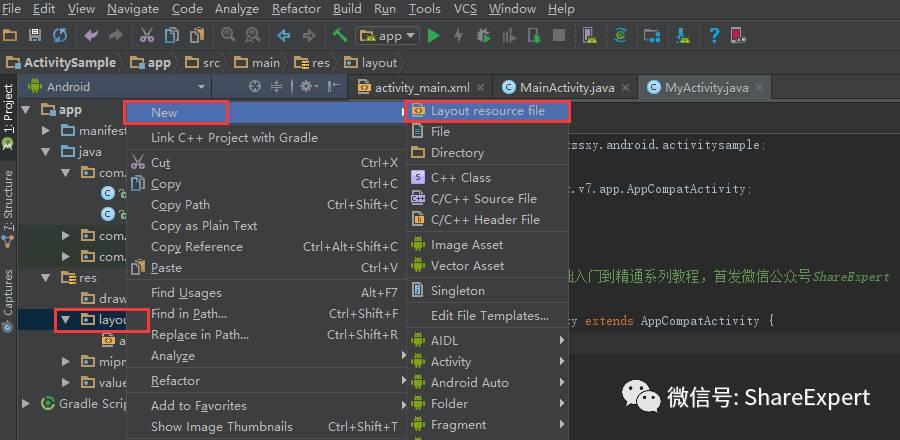Click the Stop square toolbar icon
Screen dimensions: 900x440
tap(558, 36)
